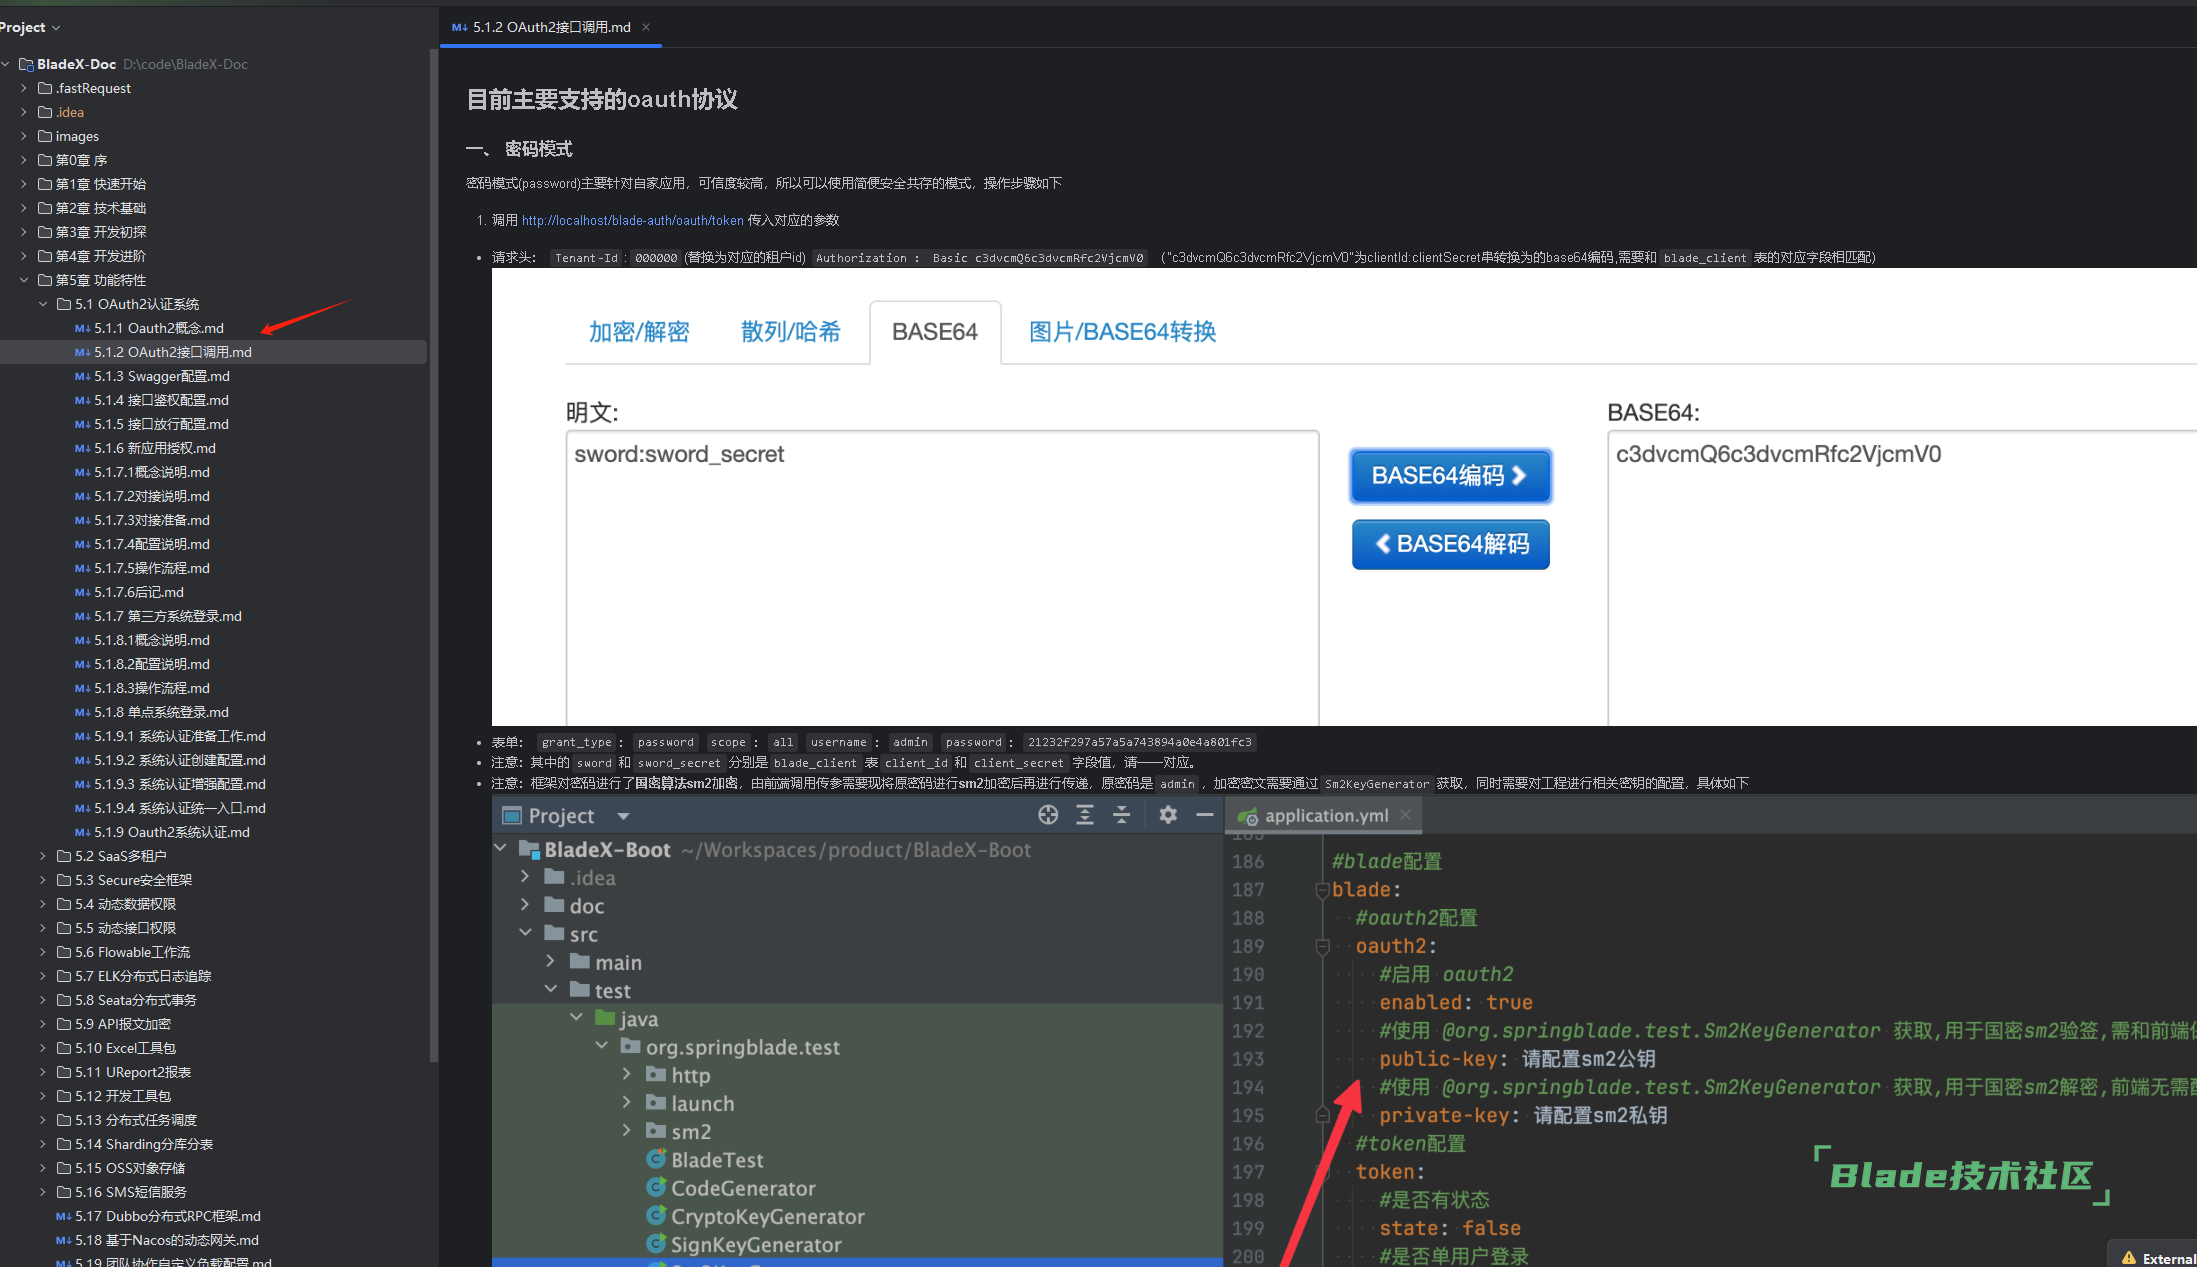Expand the .fastRequest folder
The width and height of the screenshot is (2197, 1267).
(x=24, y=88)
